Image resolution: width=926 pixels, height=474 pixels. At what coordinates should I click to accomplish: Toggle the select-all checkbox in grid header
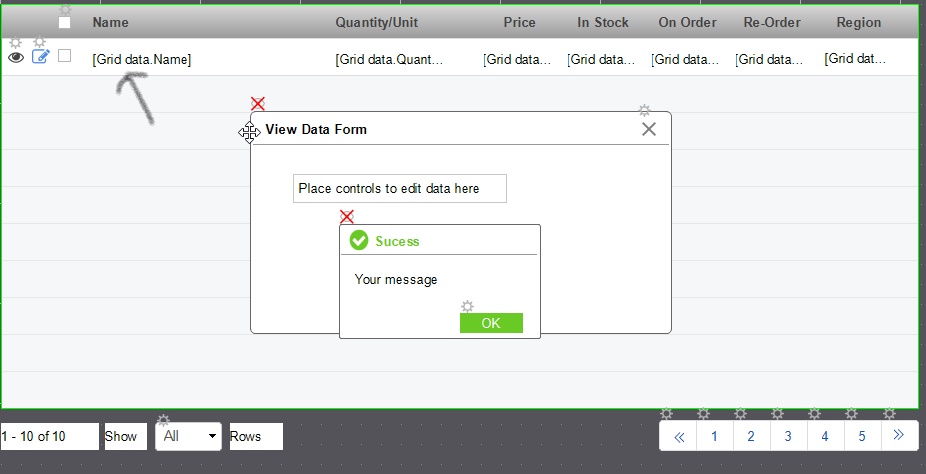click(65, 23)
